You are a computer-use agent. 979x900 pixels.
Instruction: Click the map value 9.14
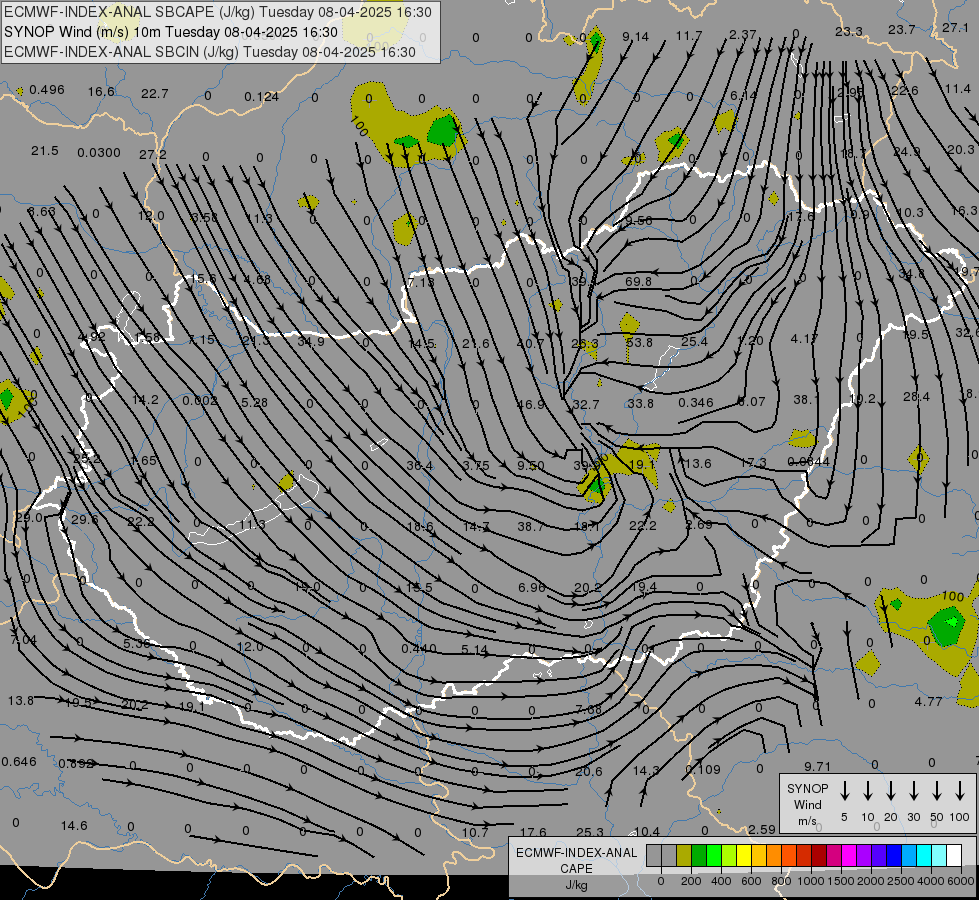coord(636,37)
